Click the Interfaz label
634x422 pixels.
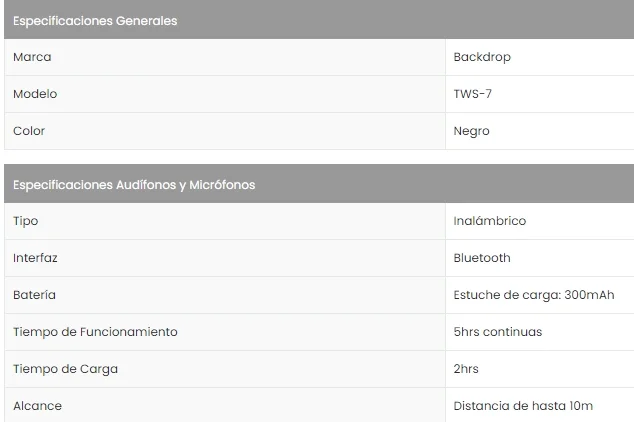pos(35,258)
